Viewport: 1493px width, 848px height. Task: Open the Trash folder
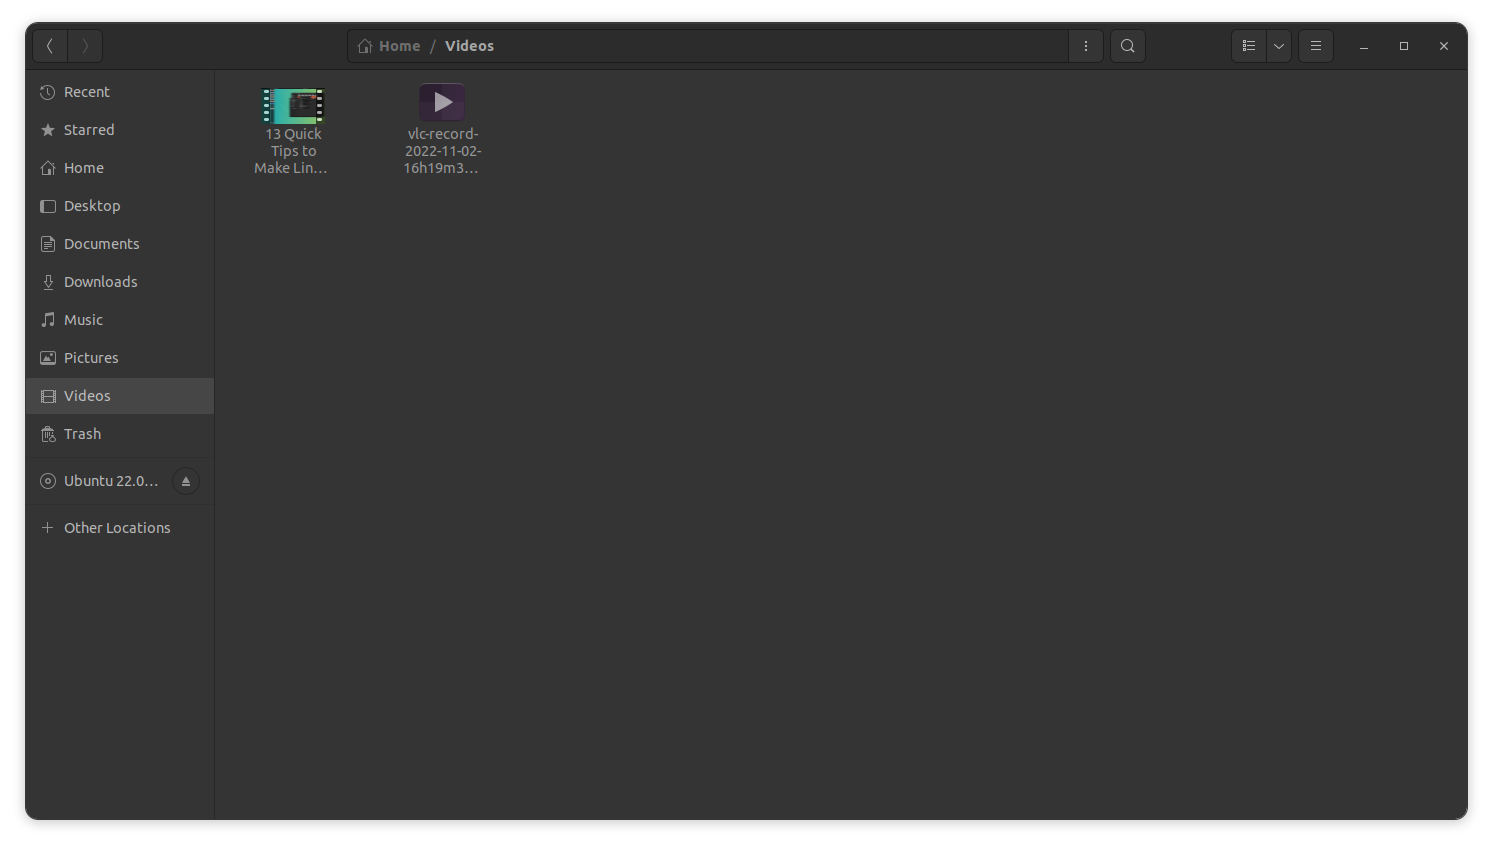point(82,434)
